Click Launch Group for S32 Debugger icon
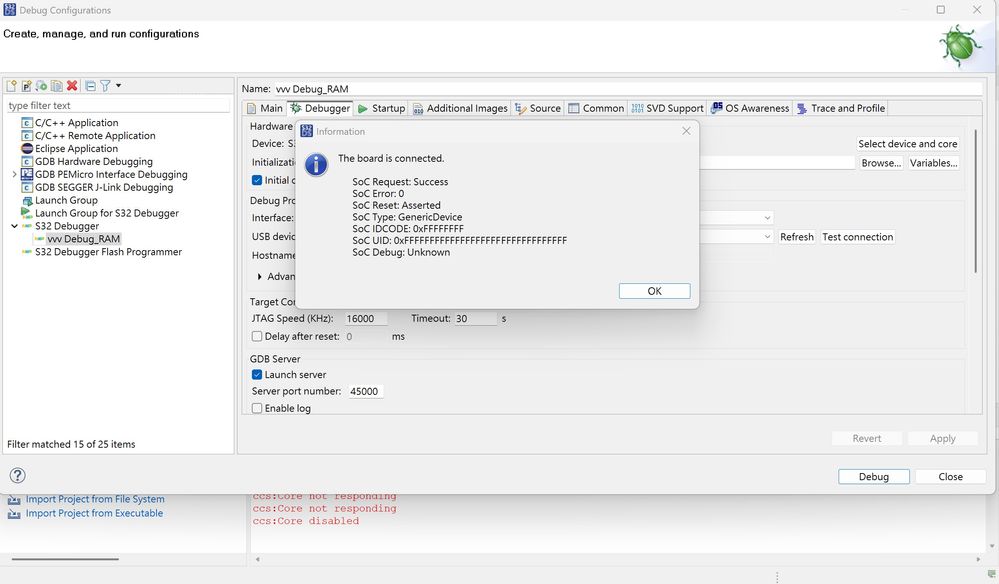 pyautogui.click(x=27, y=213)
